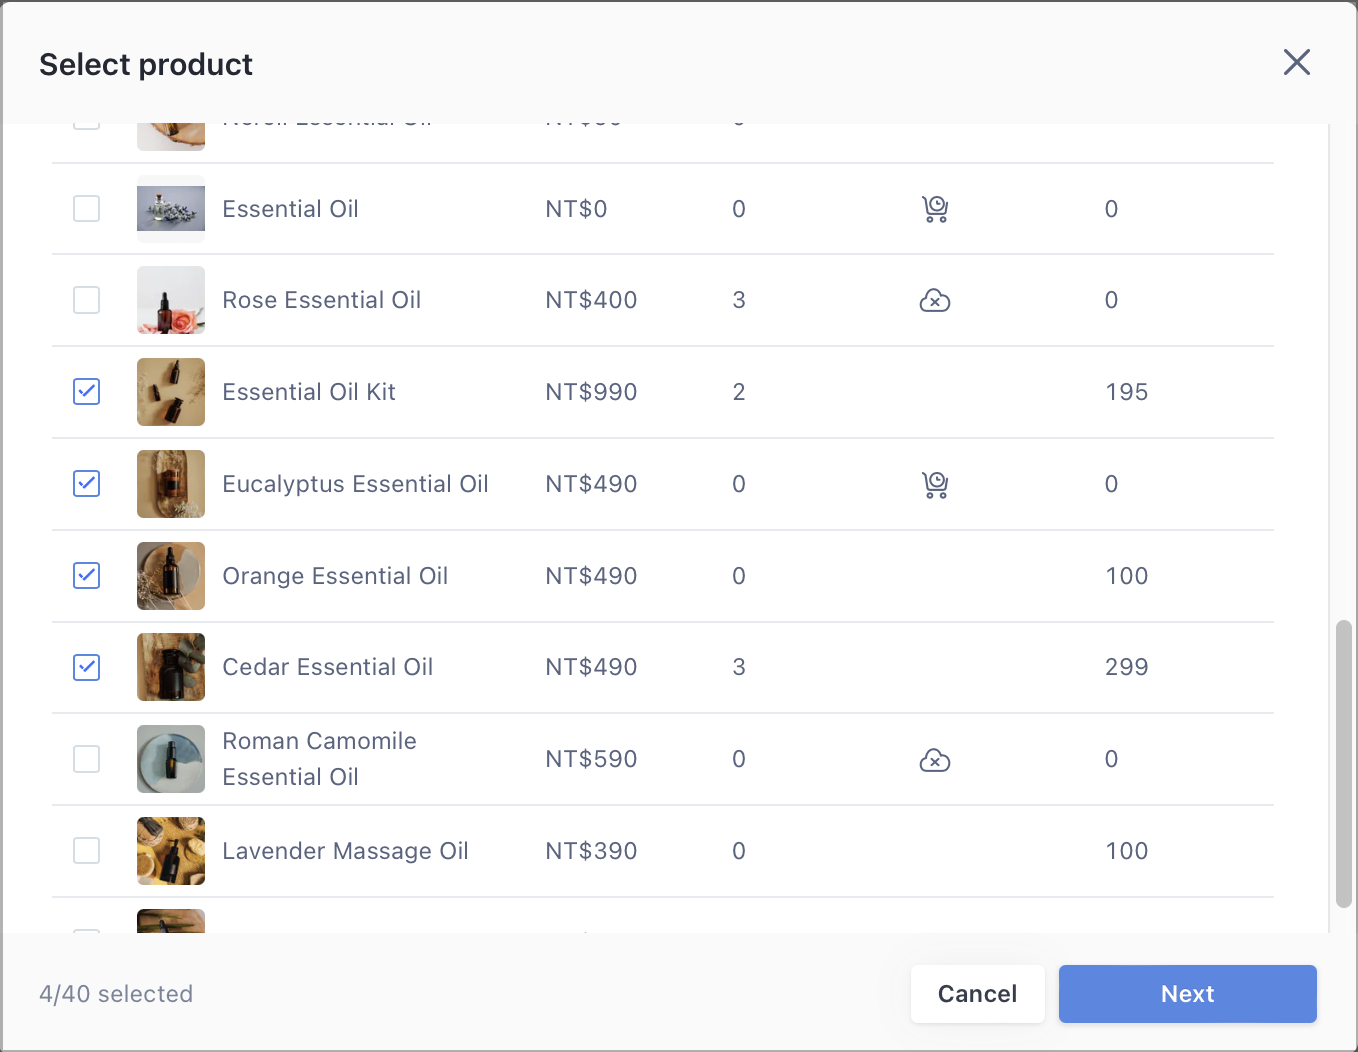Click the Next button
Screen dimensions: 1358x1052
[1188, 994]
